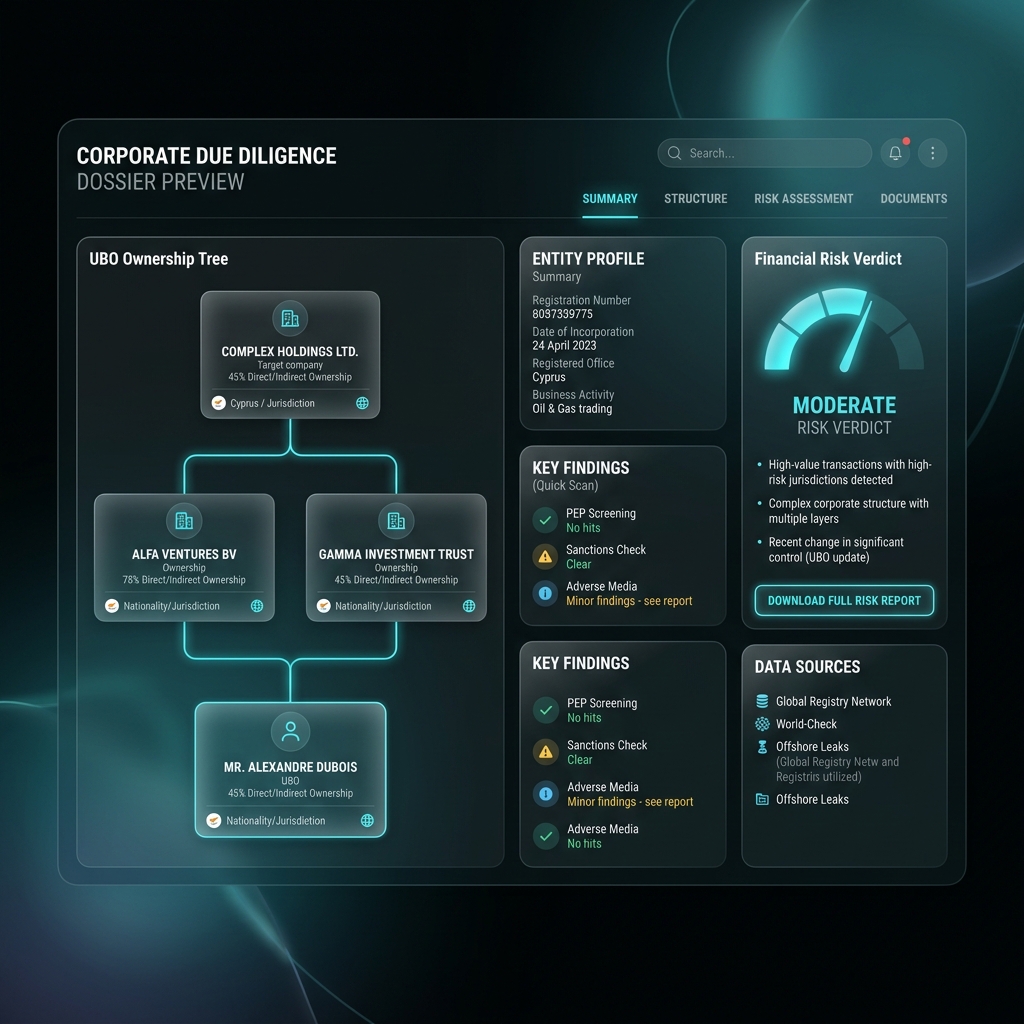Click into the Search field
The width and height of the screenshot is (1024, 1024).
point(764,153)
